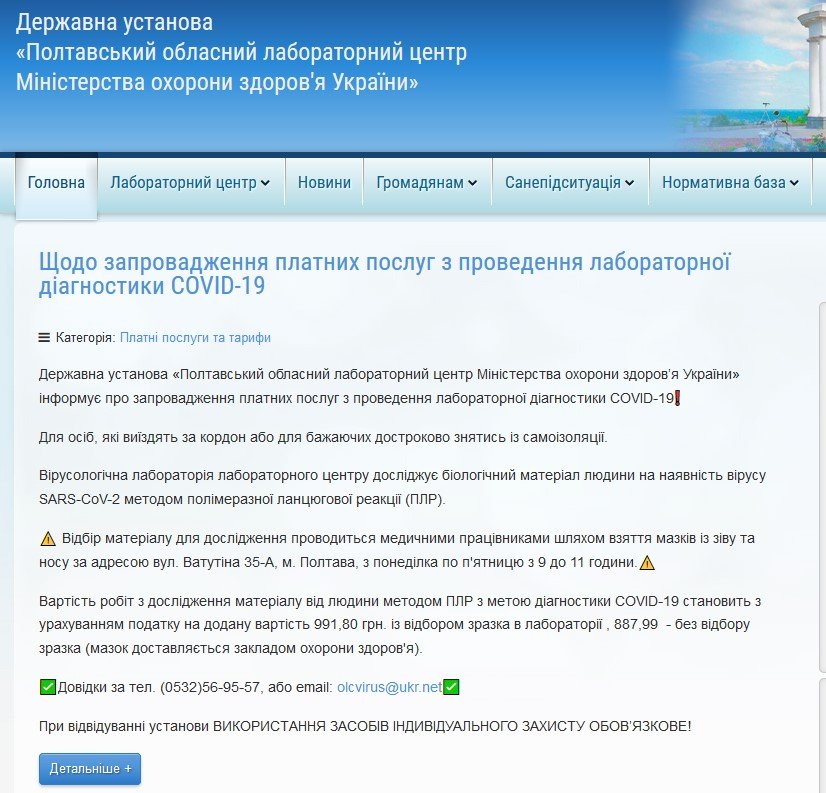The width and height of the screenshot is (826, 793).
Task: Expand the Лабораторний центр dropdown menu
Action: tap(190, 183)
